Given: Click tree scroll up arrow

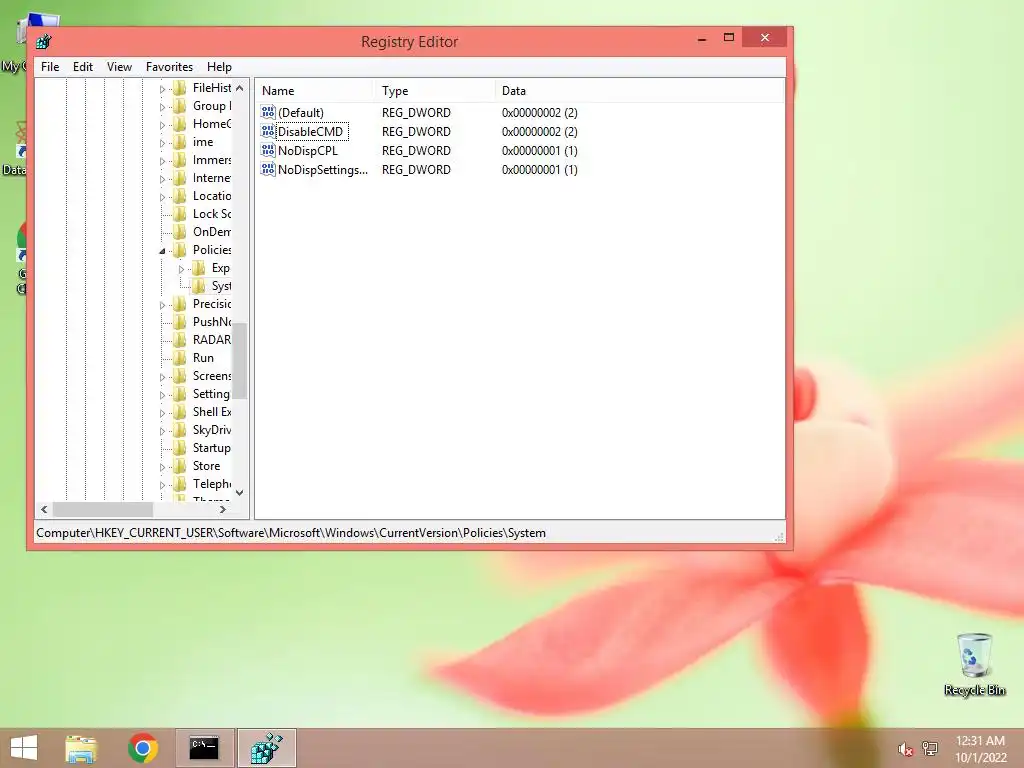Looking at the screenshot, I should coord(240,88).
